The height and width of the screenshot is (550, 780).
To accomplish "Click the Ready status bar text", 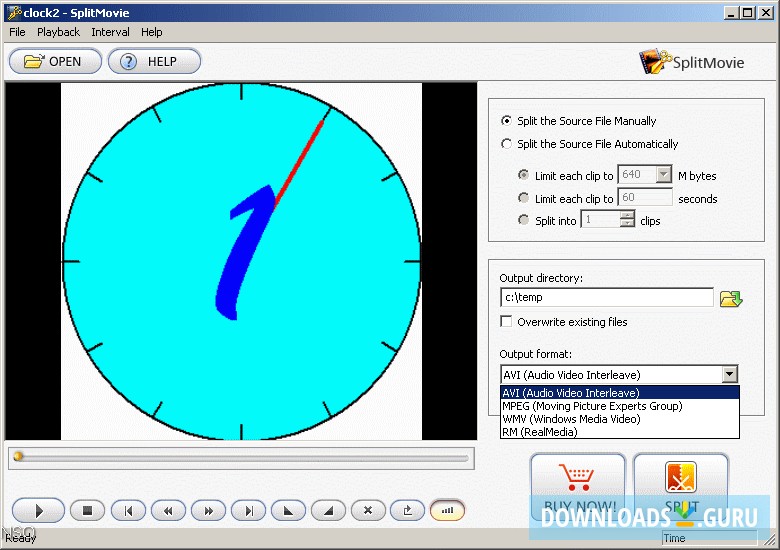I will (20, 538).
